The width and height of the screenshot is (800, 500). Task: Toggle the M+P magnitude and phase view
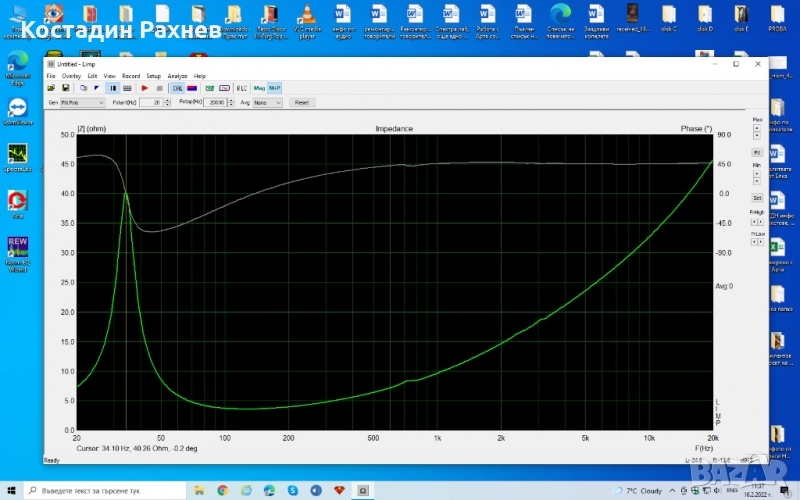[274, 88]
